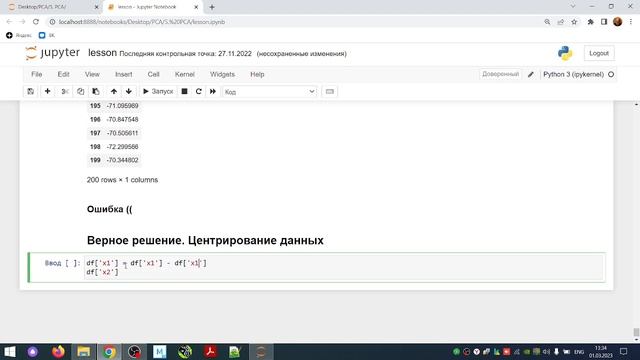
Task: Open the tab search chevron in Chrome
Action: click(x=573, y=7)
